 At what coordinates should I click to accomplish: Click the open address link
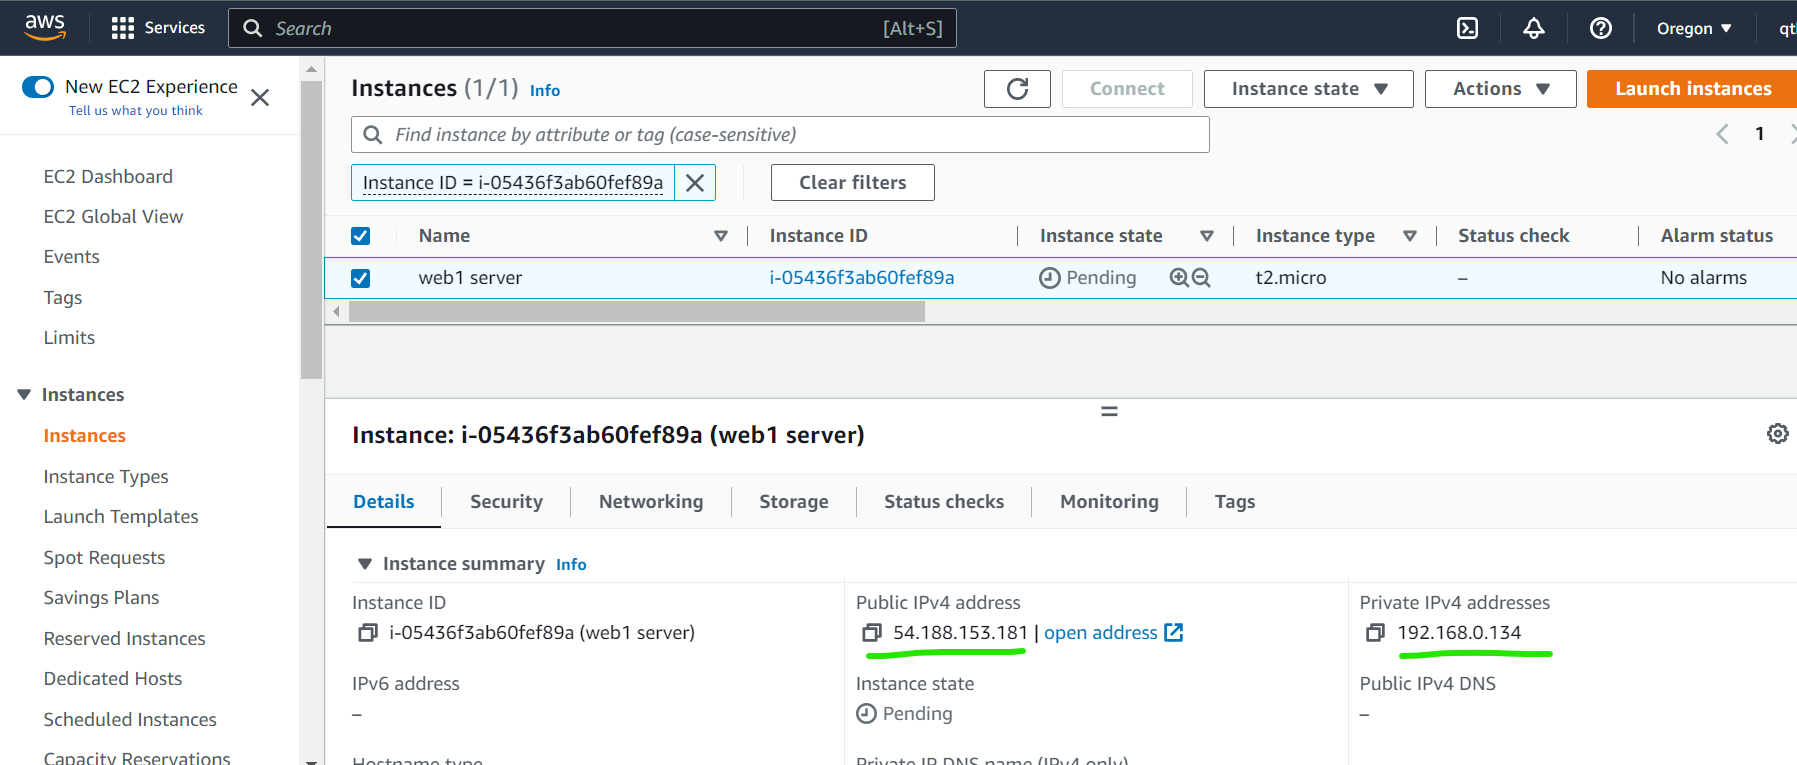coord(1101,633)
